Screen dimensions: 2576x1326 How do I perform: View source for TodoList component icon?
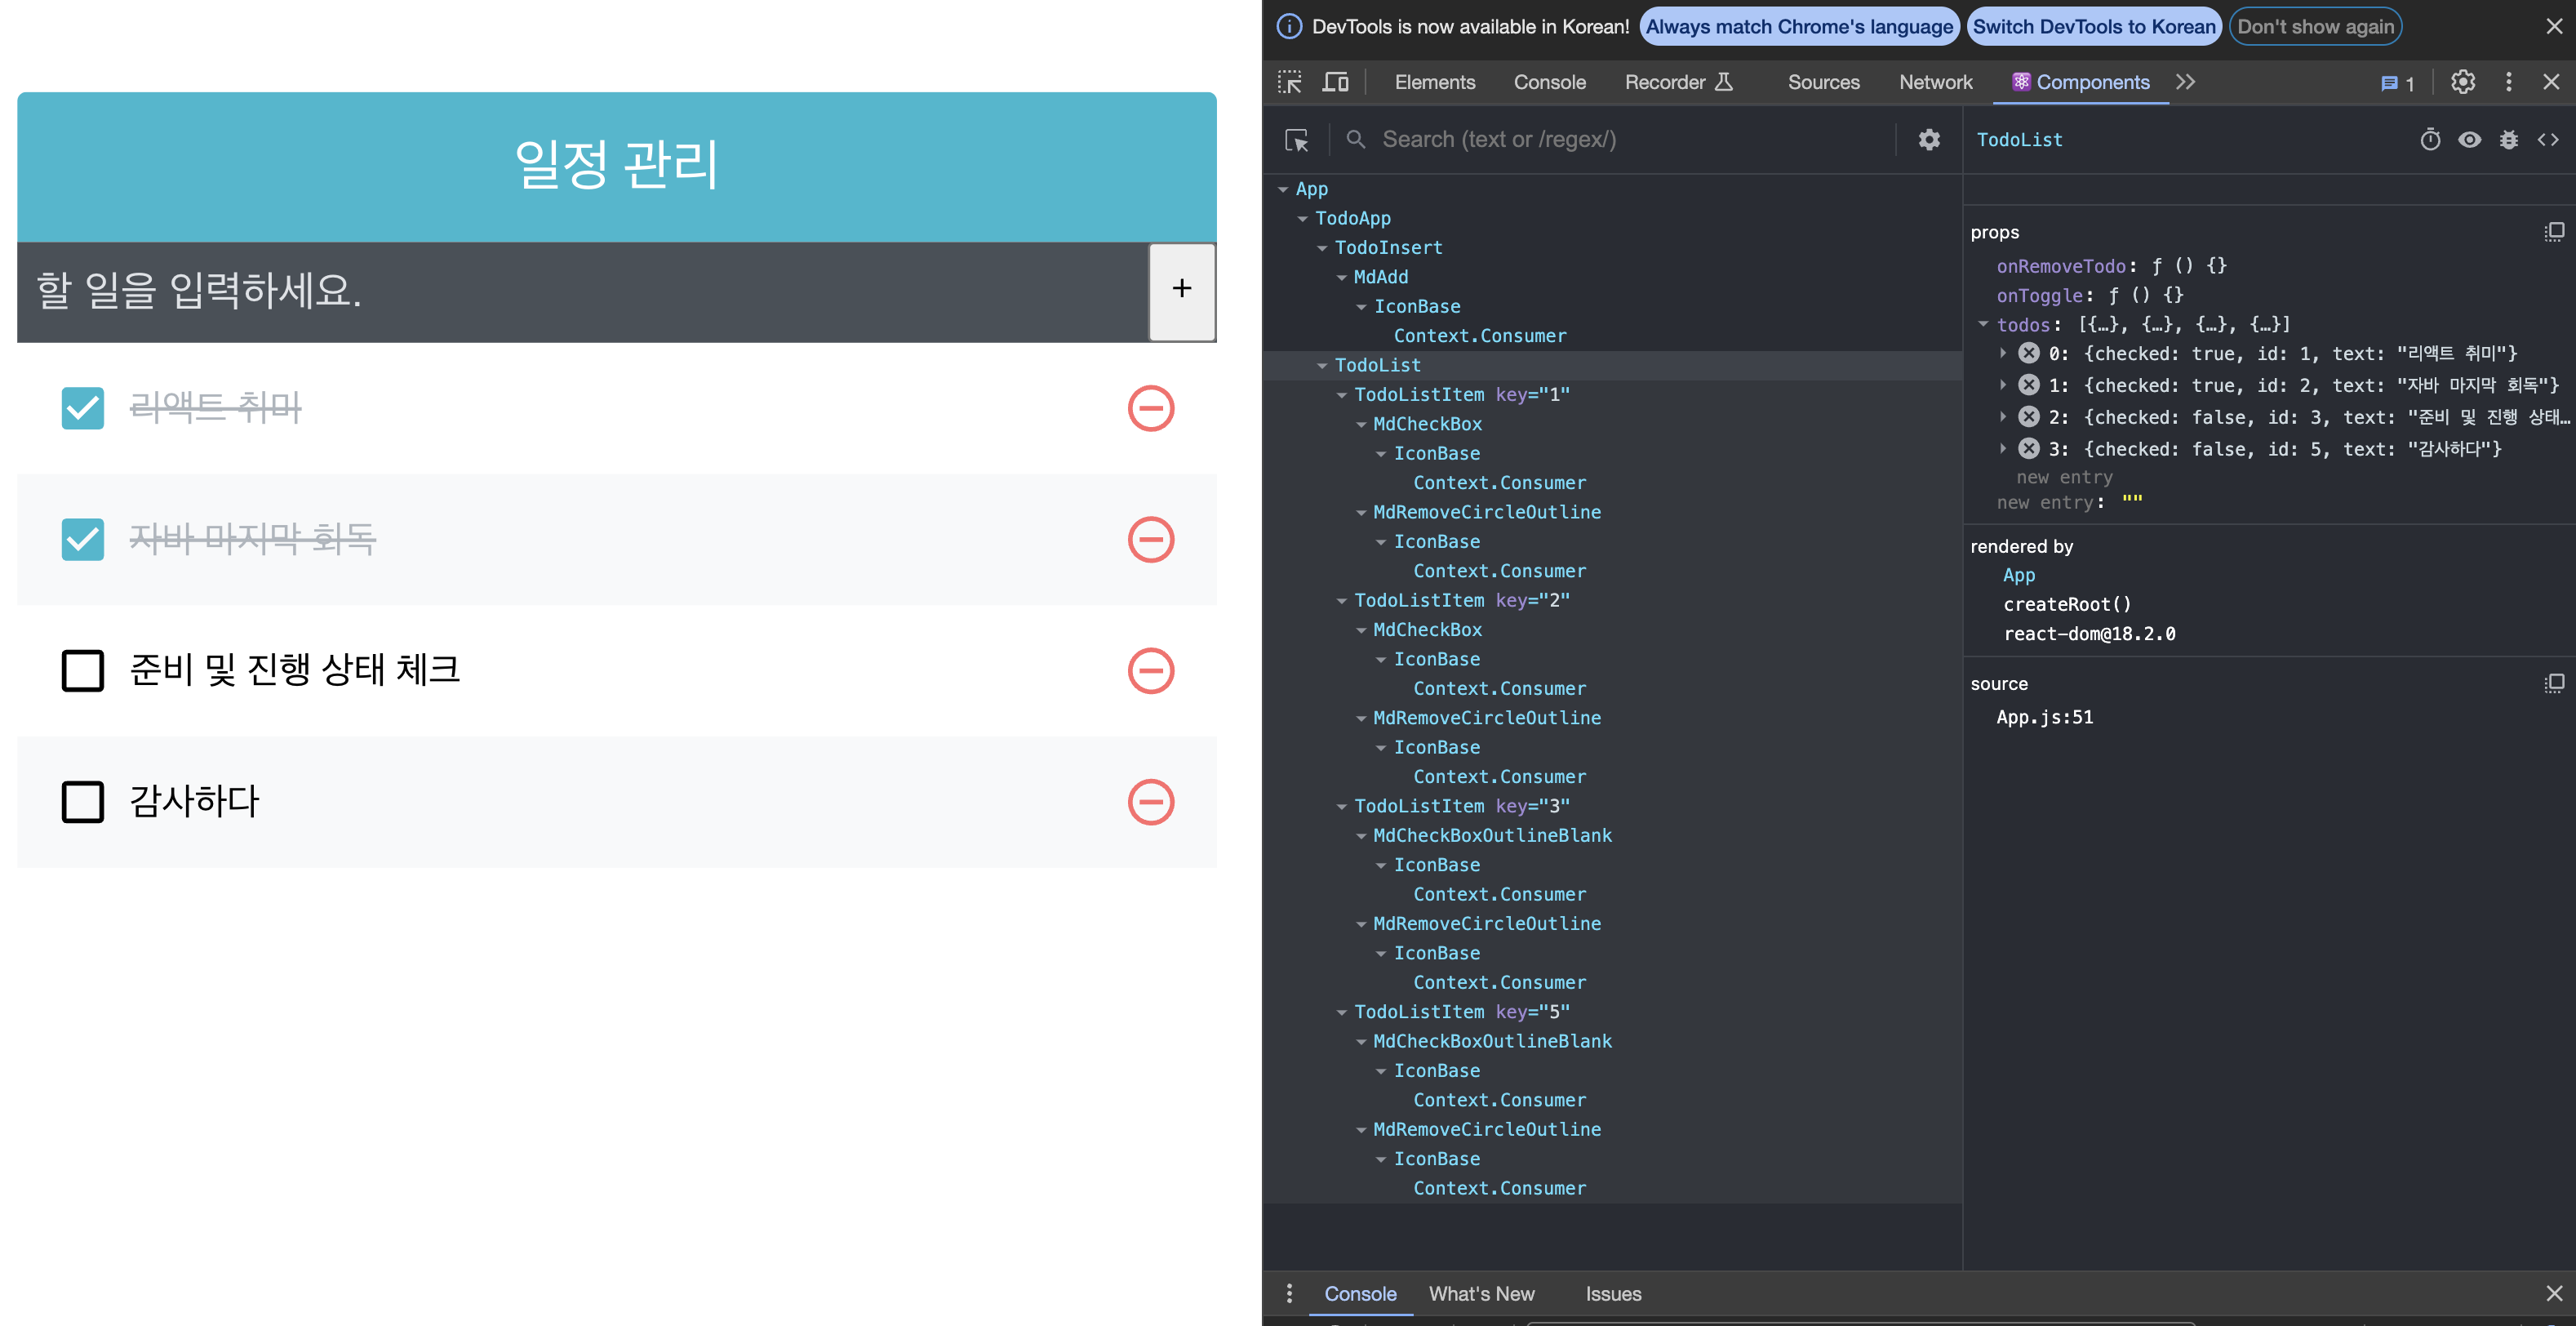[2547, 140]
